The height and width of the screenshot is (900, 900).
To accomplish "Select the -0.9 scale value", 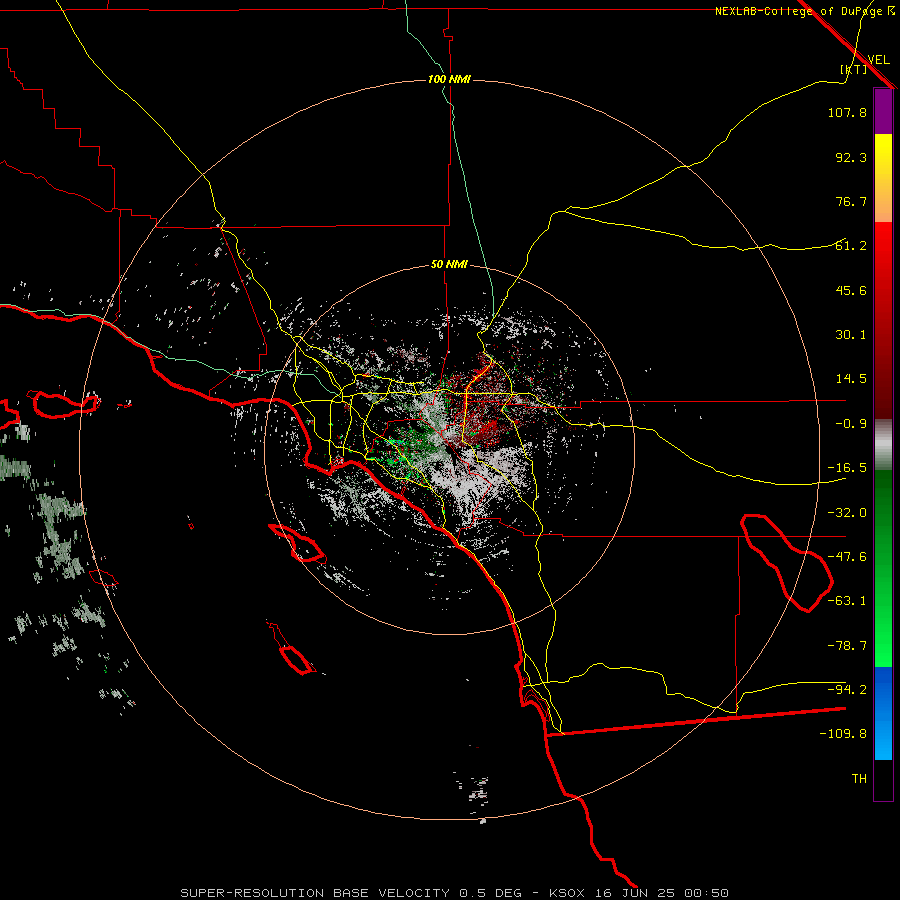I will pos(851,424).
